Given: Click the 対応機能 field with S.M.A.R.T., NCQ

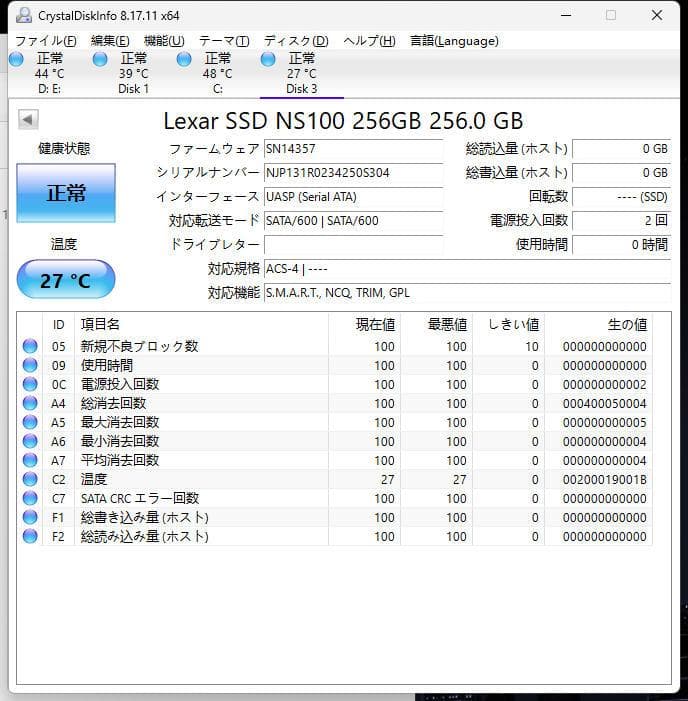Looking at the screenshot, I should tap(467, 293).
